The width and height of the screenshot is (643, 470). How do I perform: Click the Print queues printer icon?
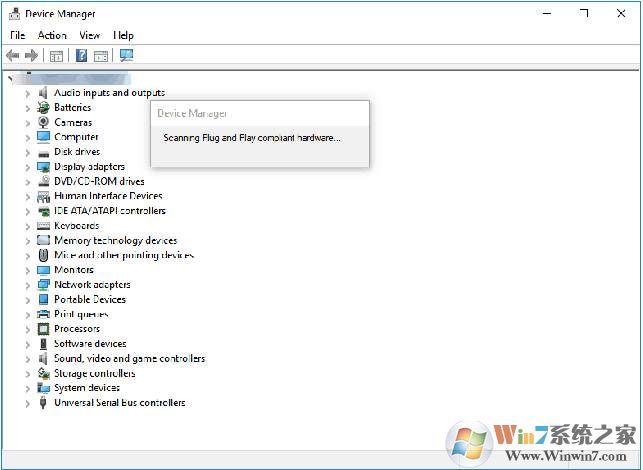point(43,314)
